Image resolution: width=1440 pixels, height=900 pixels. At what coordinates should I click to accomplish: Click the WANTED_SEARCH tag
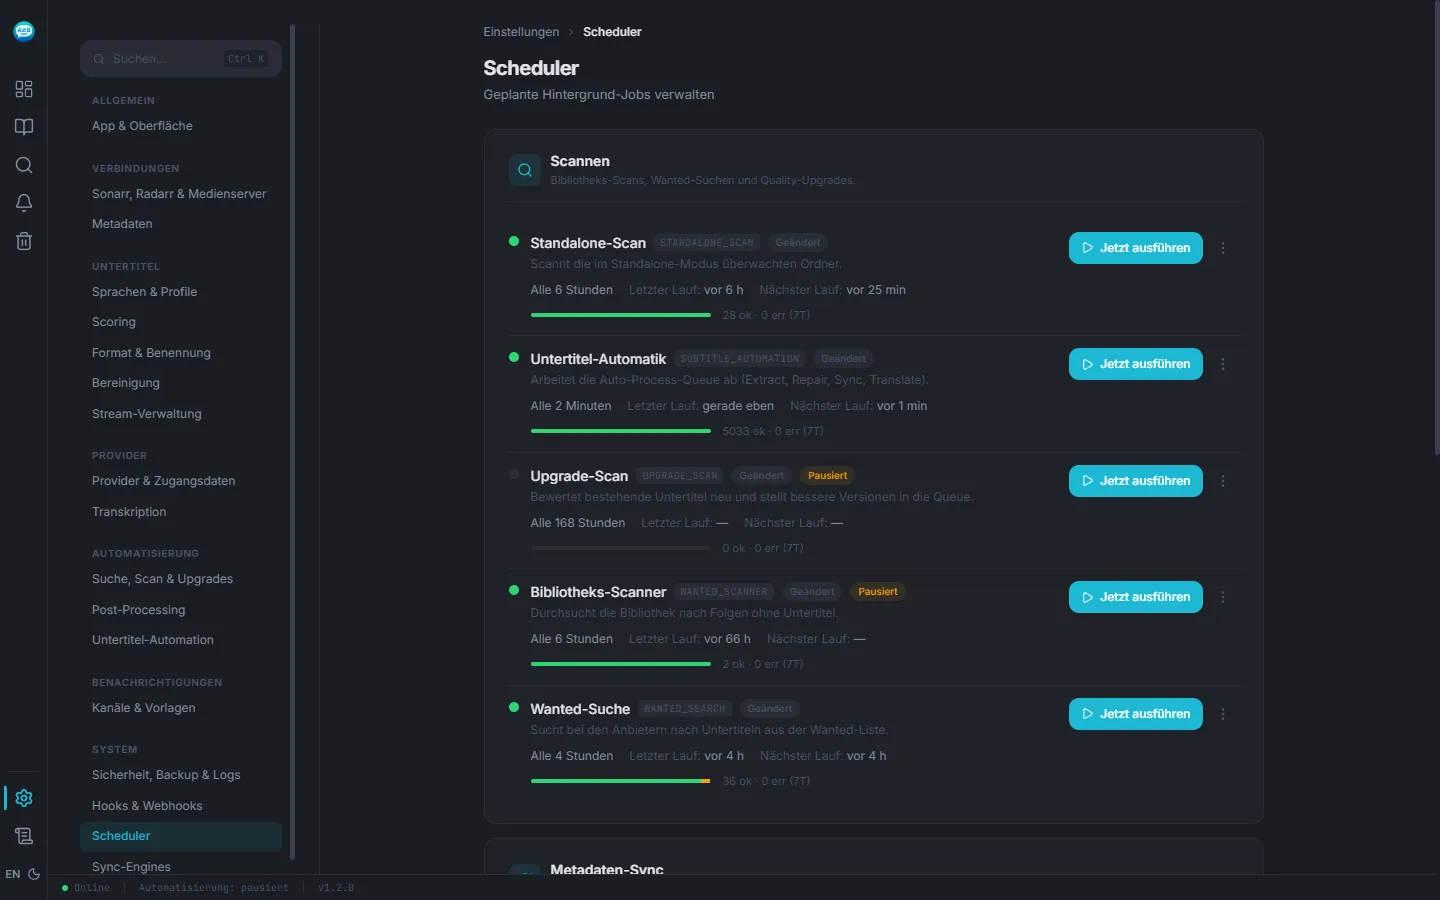(685, 709)
